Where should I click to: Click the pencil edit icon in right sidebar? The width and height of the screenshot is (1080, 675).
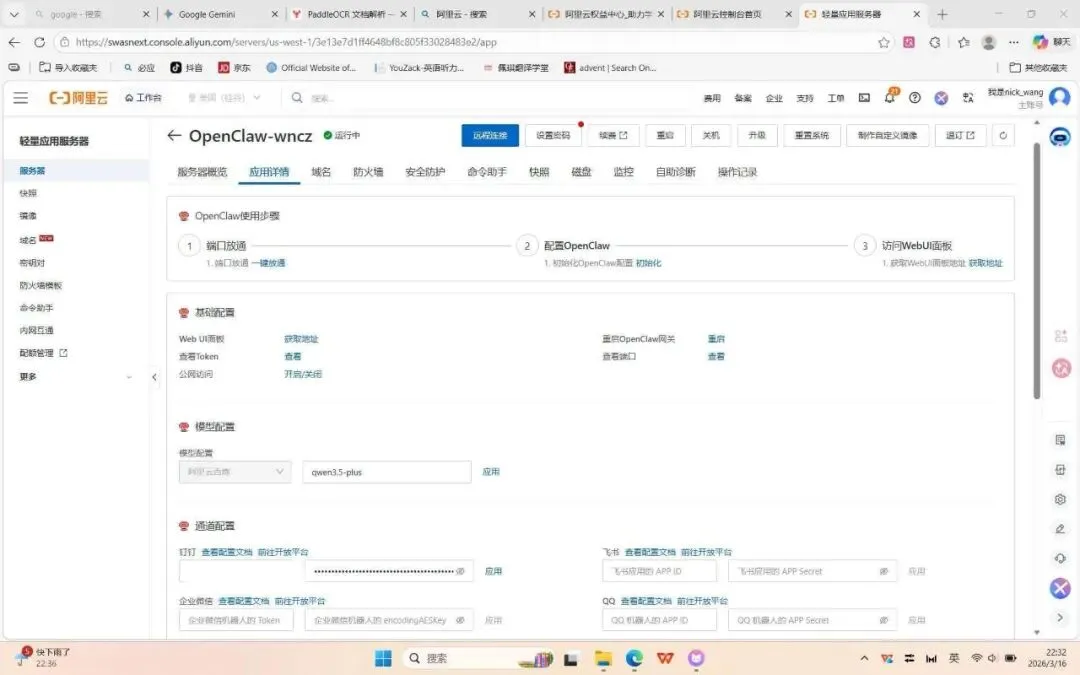point(1060,529)
